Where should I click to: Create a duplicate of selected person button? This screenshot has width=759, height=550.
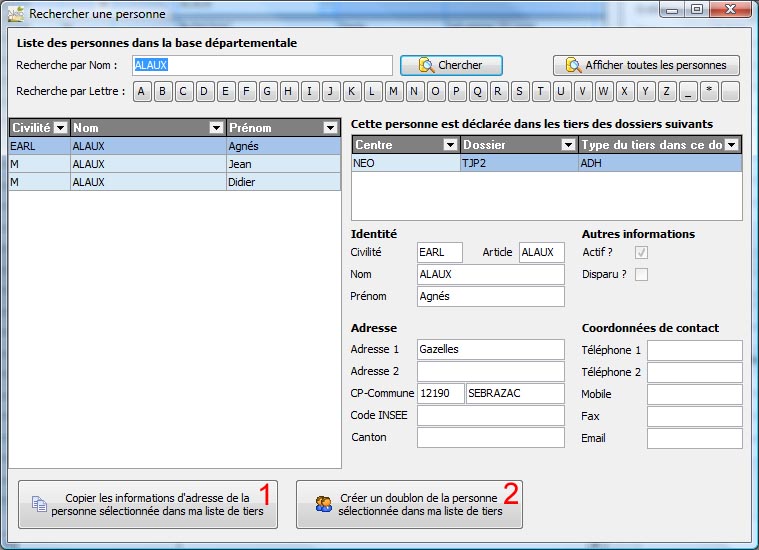410,504
